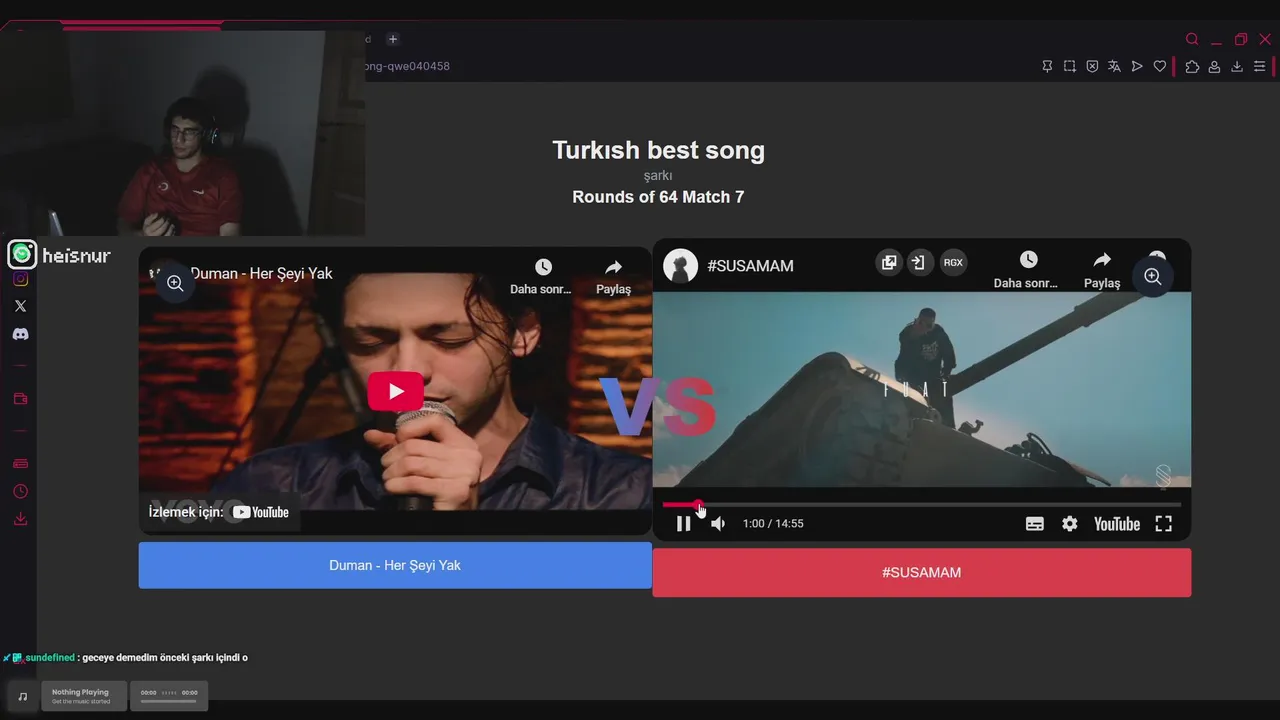The width and height of the screenshot is (1280, 720).
Task: Open the send/flow arrow icon
Action: point(1137,66)
